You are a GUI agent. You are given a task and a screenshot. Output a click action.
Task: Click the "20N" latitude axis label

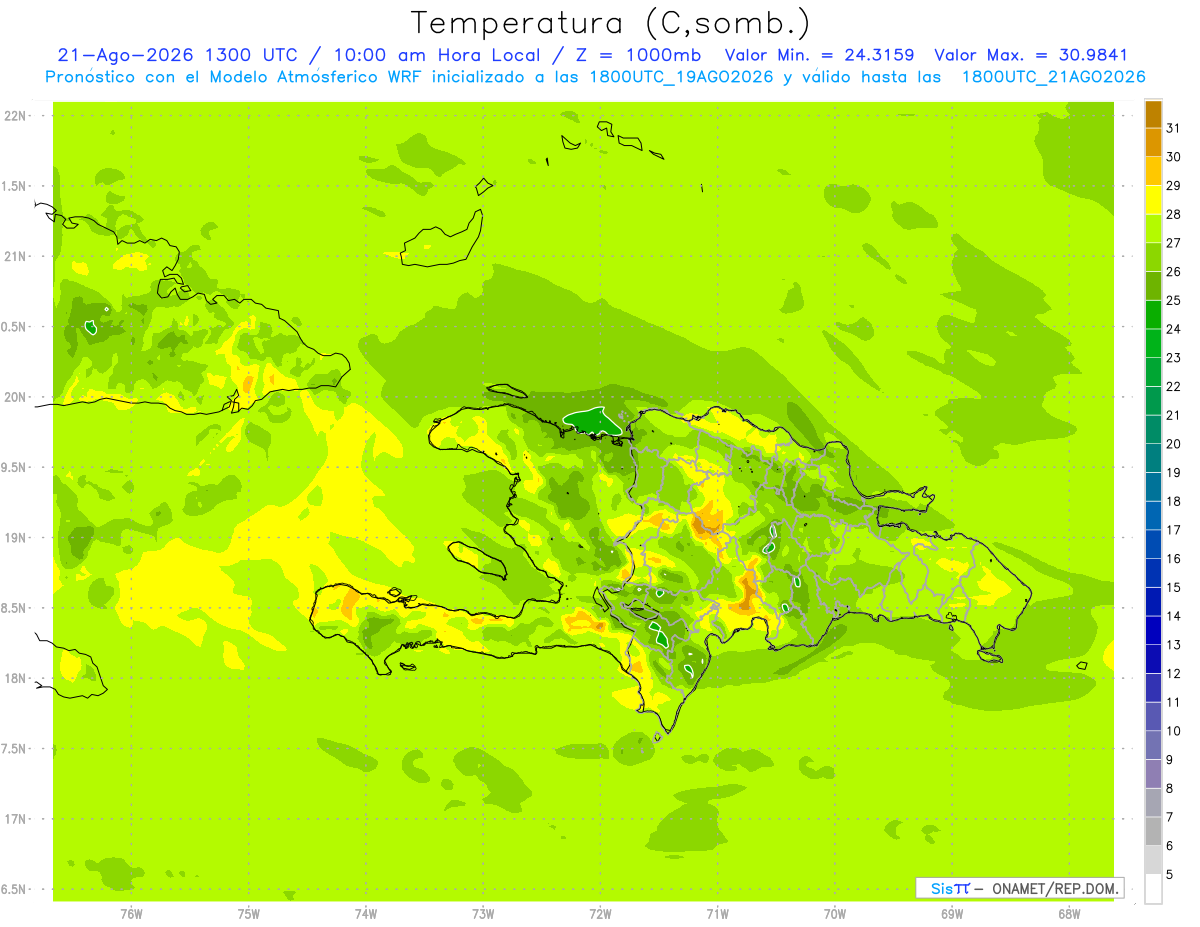(16, 397)
